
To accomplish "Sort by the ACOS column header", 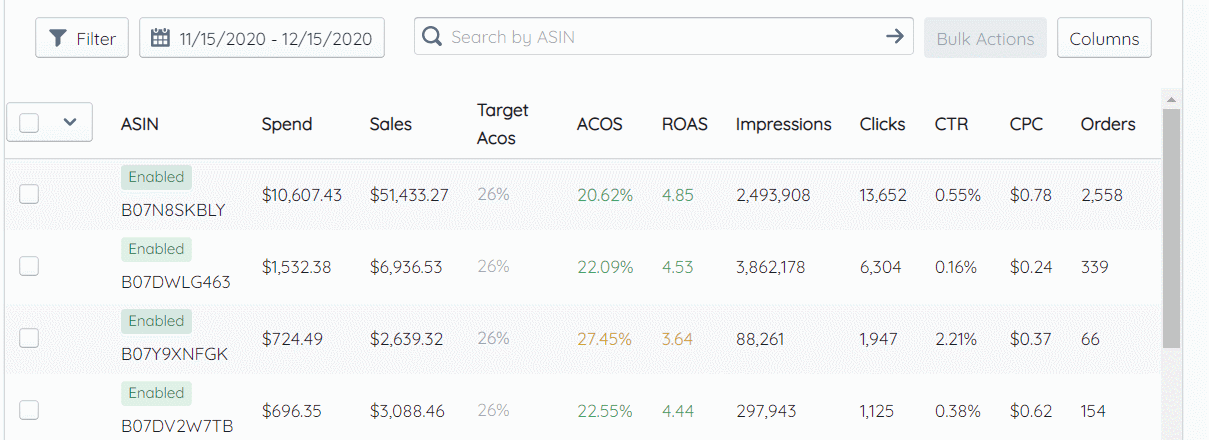I will [599, 124].
